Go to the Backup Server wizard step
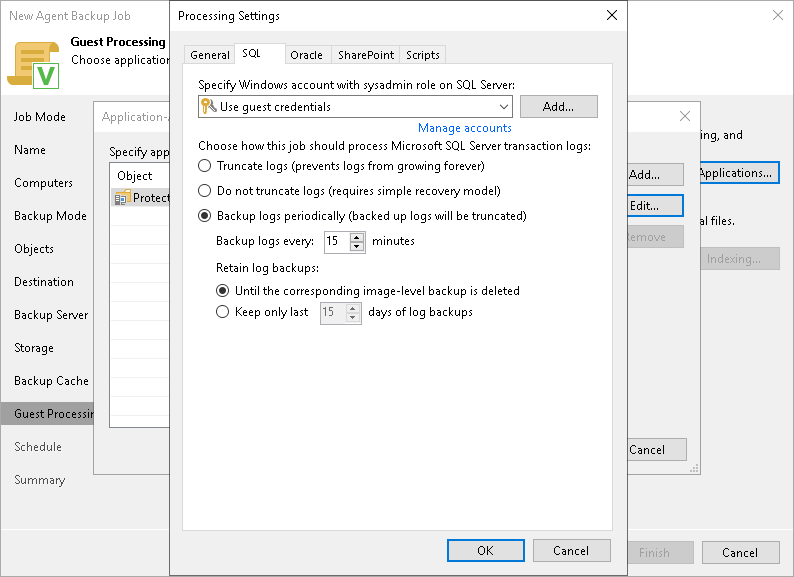This screenshot has width=794, height=577. click(x=51, y=315)
